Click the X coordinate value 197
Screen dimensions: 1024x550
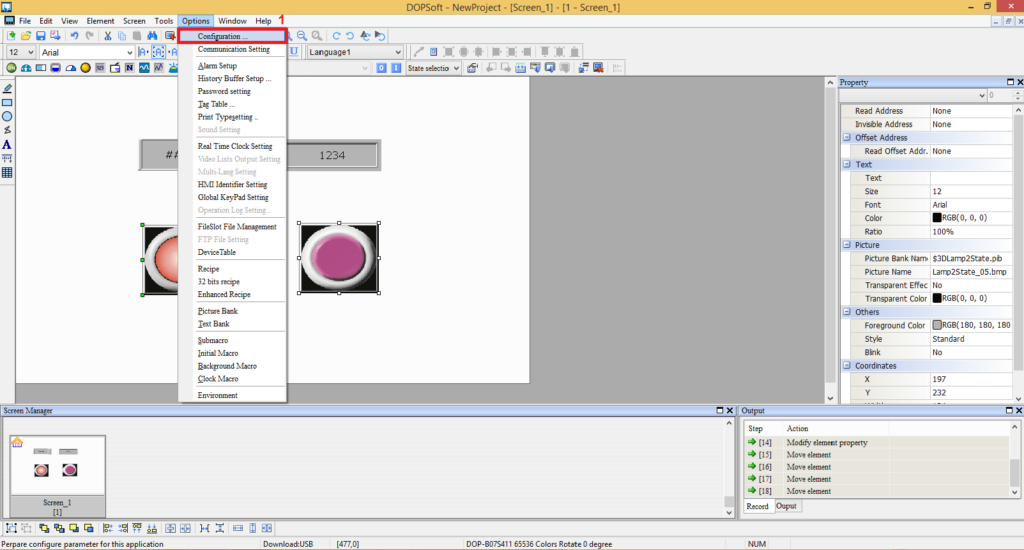pos(971,380)
